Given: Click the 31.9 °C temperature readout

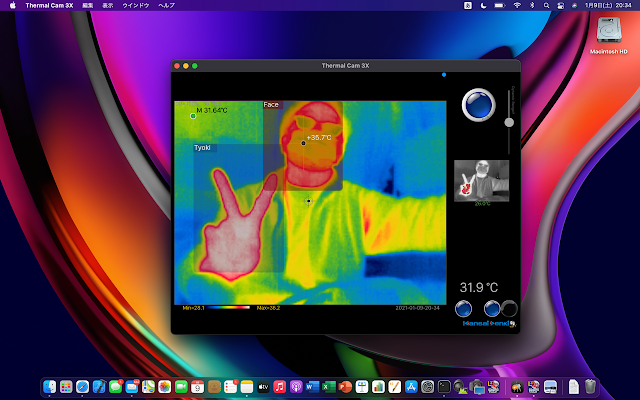Looking at the screenshot, I should [479, 287].
